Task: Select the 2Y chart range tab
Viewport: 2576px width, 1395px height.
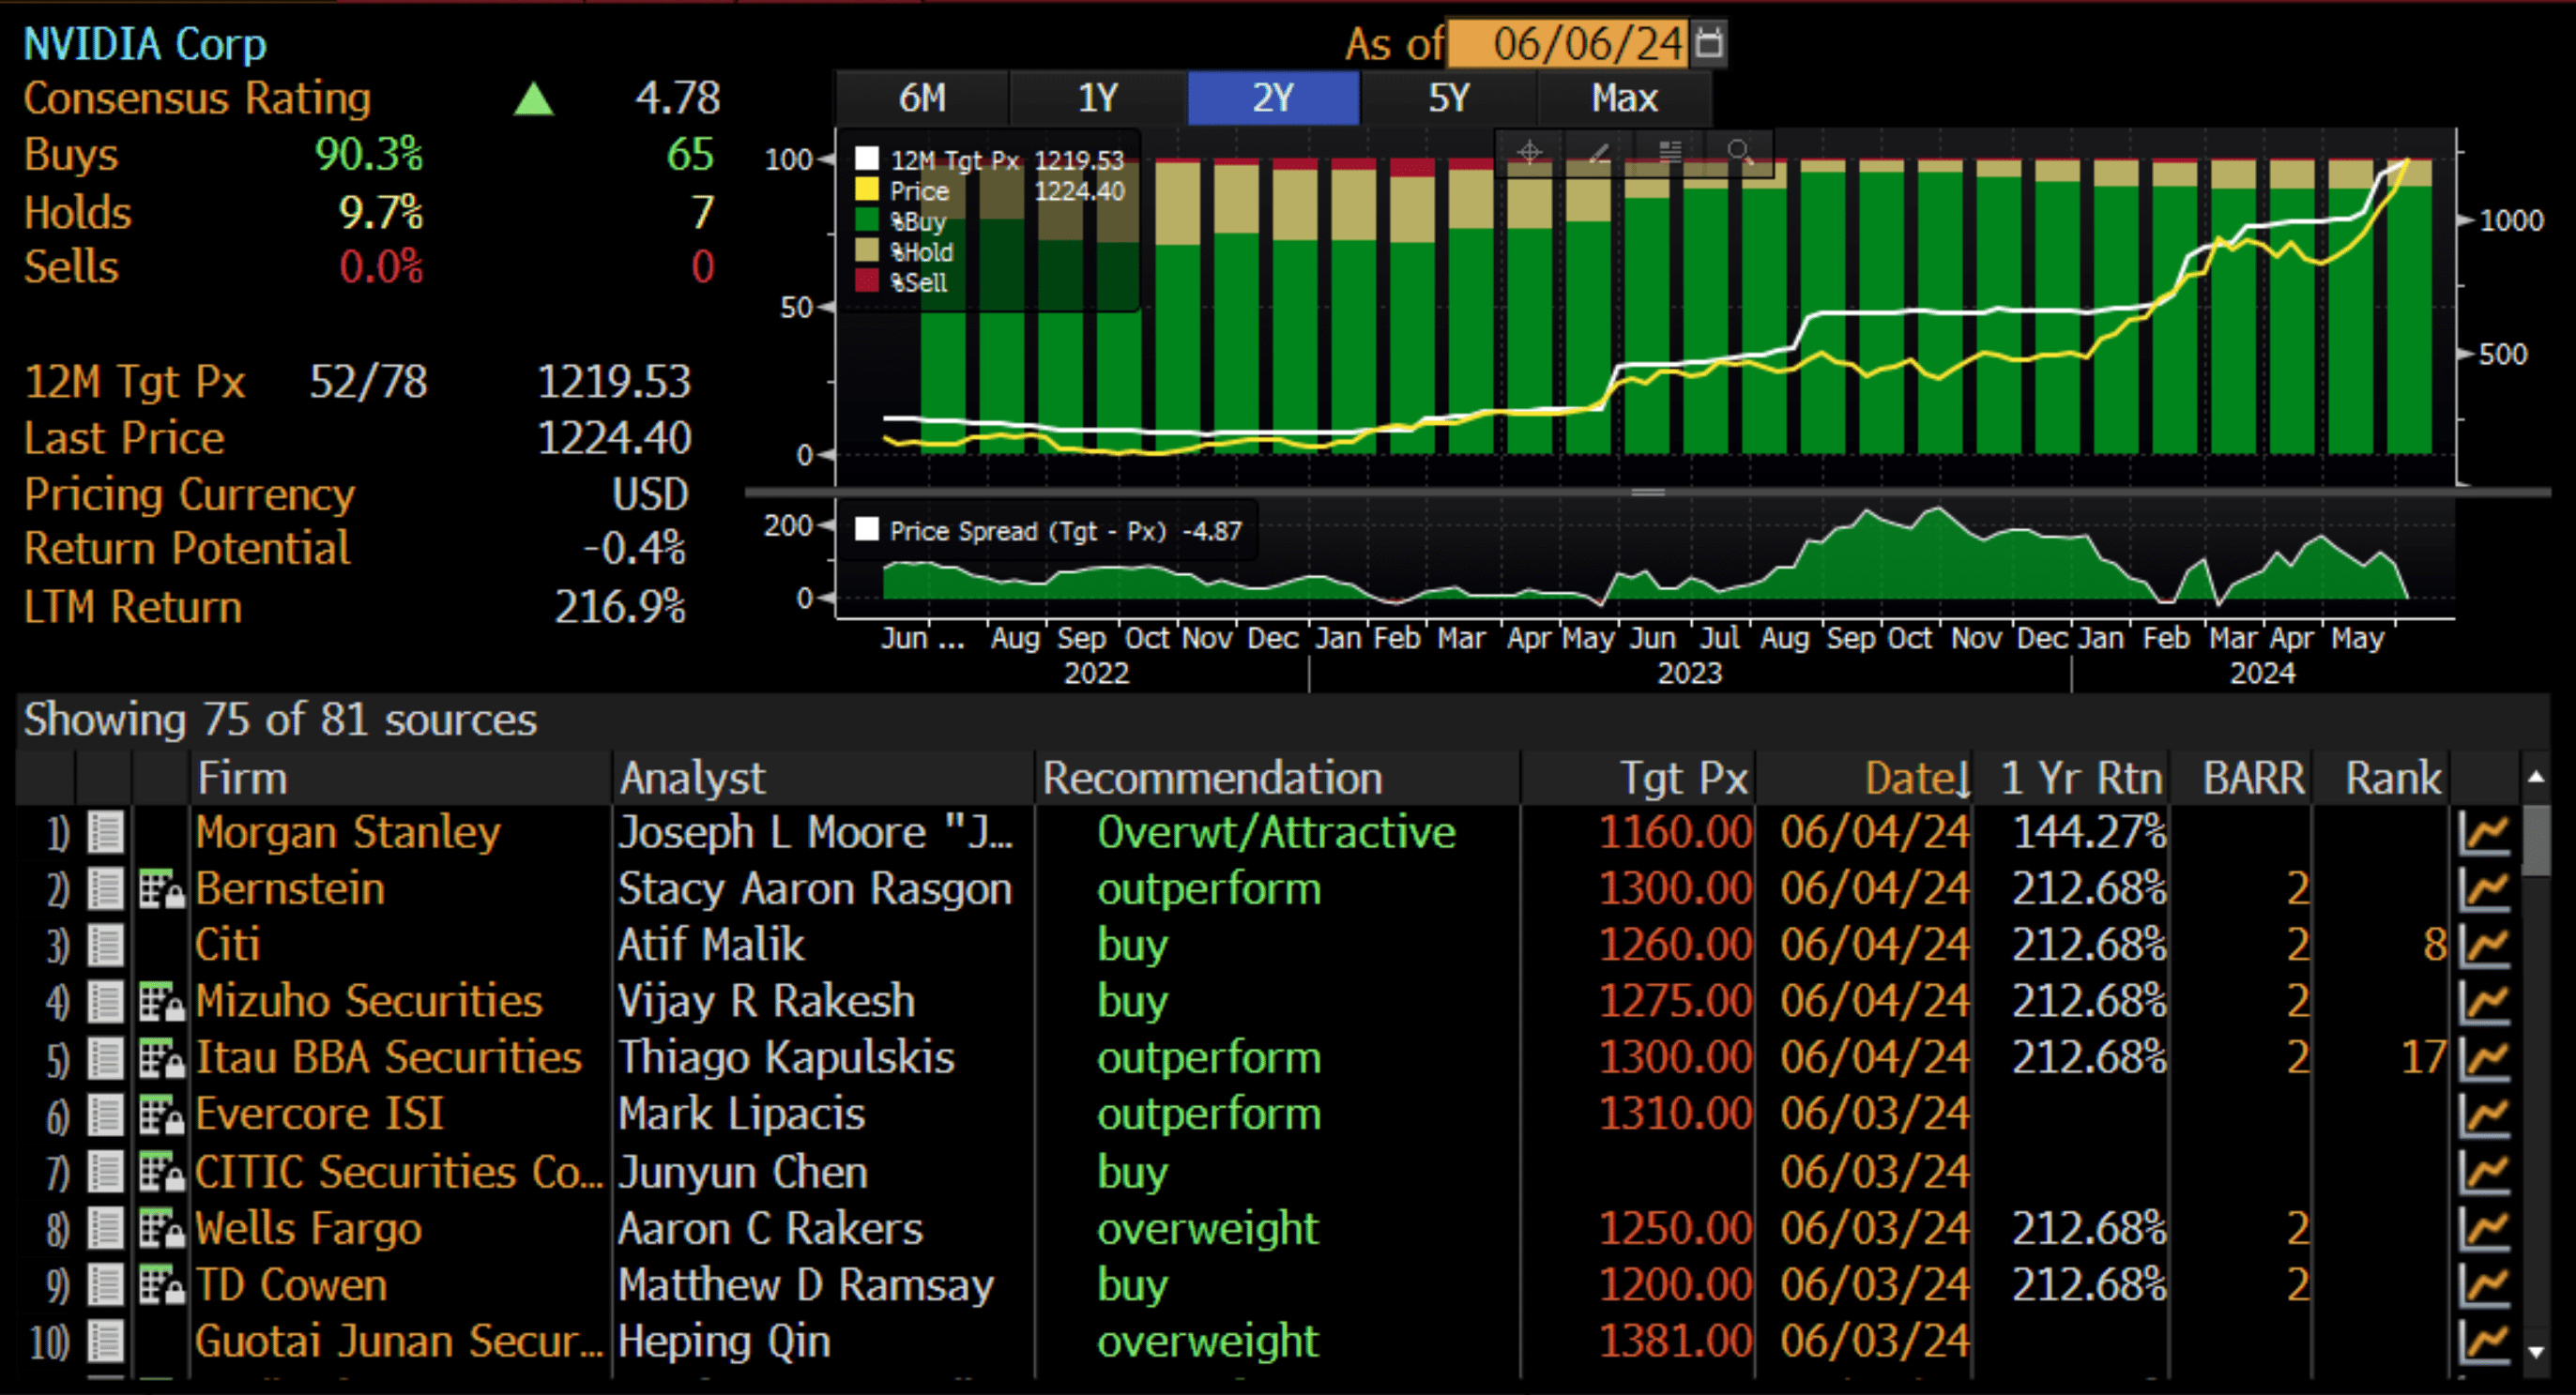Action: tap(1273, 98)
